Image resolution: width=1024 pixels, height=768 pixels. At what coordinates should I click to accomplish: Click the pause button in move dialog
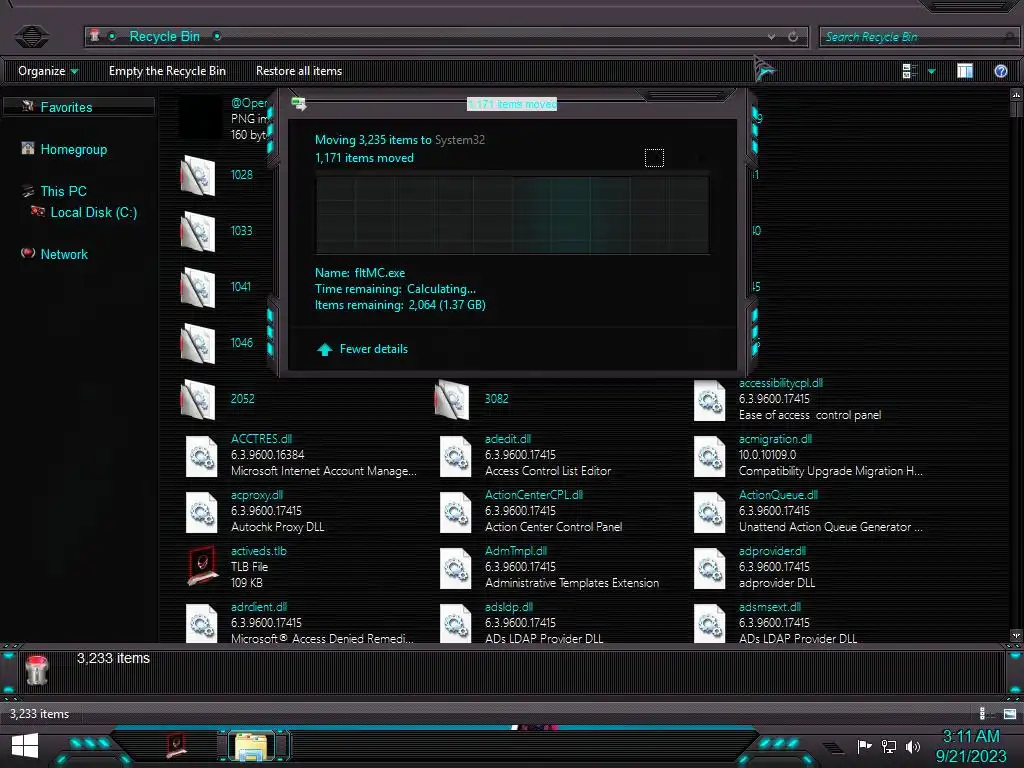point(654,157)
